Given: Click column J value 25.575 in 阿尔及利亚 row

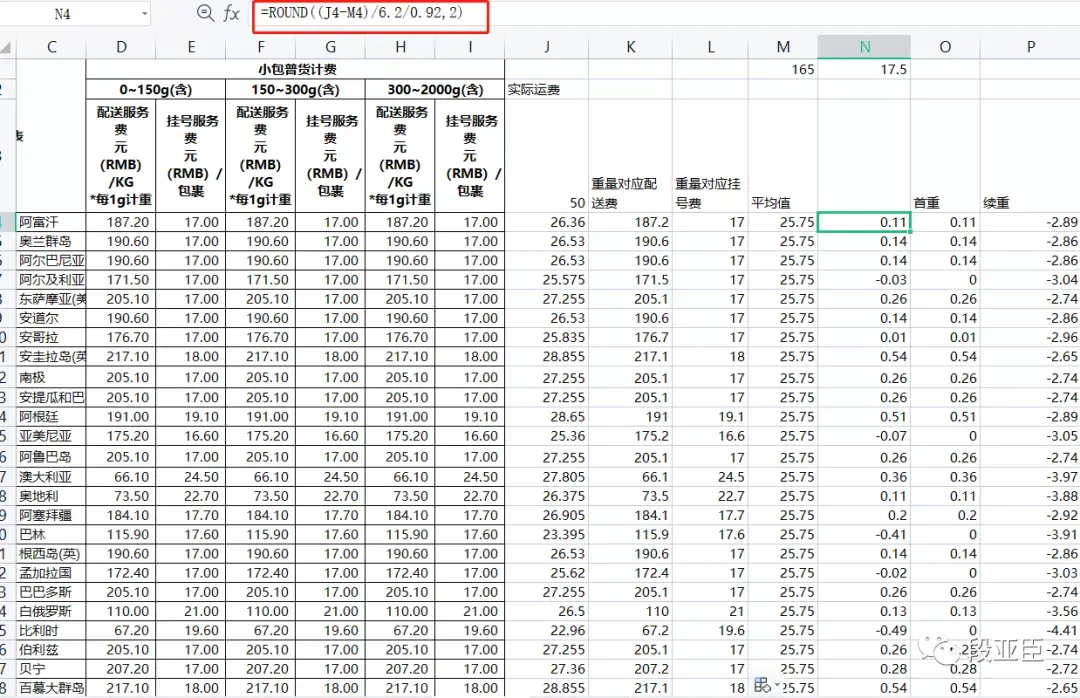Looking at the screenshot, I should (x=547, y=280).
